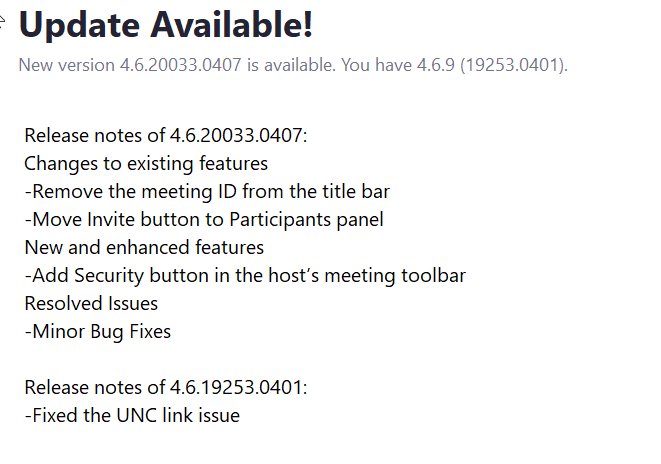Click the word "Security" in the release notes
The width and height of the screenshot is (661, 464).
109,276
